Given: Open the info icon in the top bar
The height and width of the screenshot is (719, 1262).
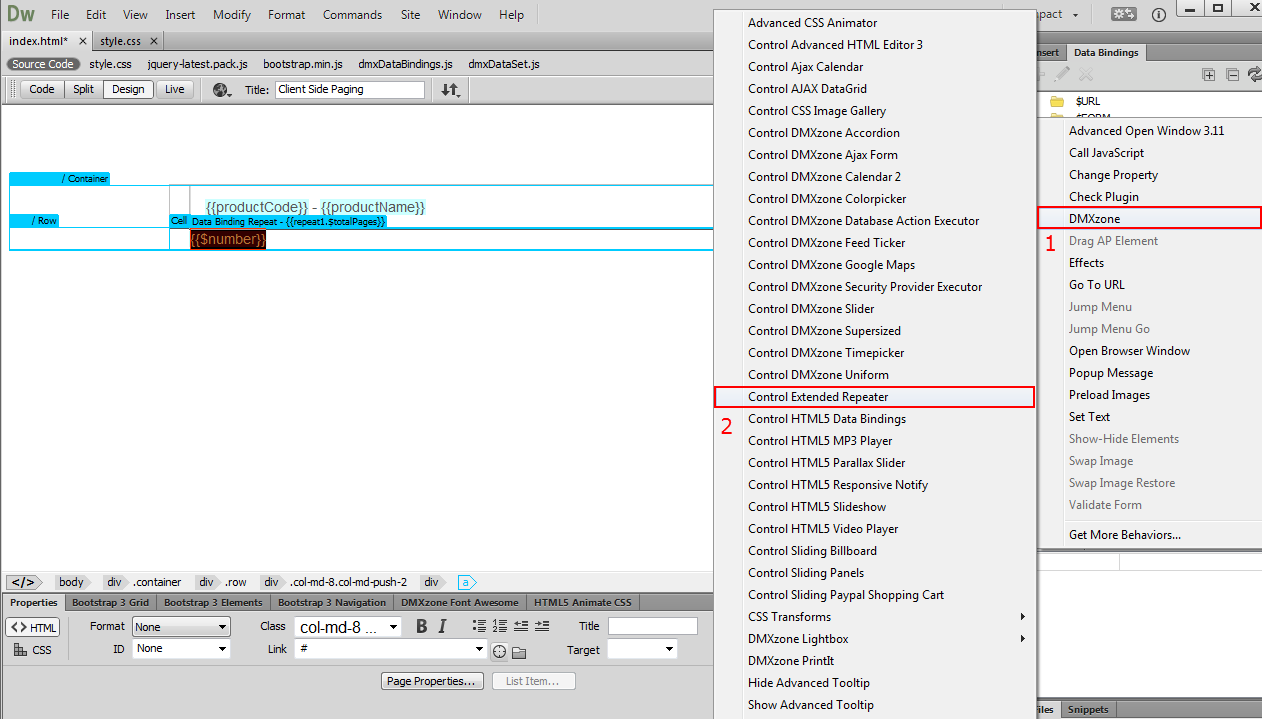Looking at the screenshot, I should 1159,15.
